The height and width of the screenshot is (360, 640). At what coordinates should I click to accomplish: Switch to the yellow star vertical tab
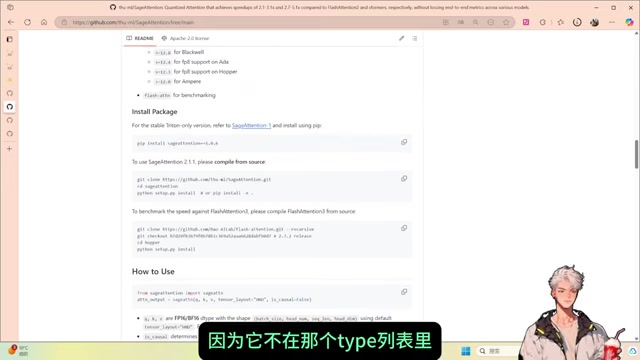pos(9,80)
